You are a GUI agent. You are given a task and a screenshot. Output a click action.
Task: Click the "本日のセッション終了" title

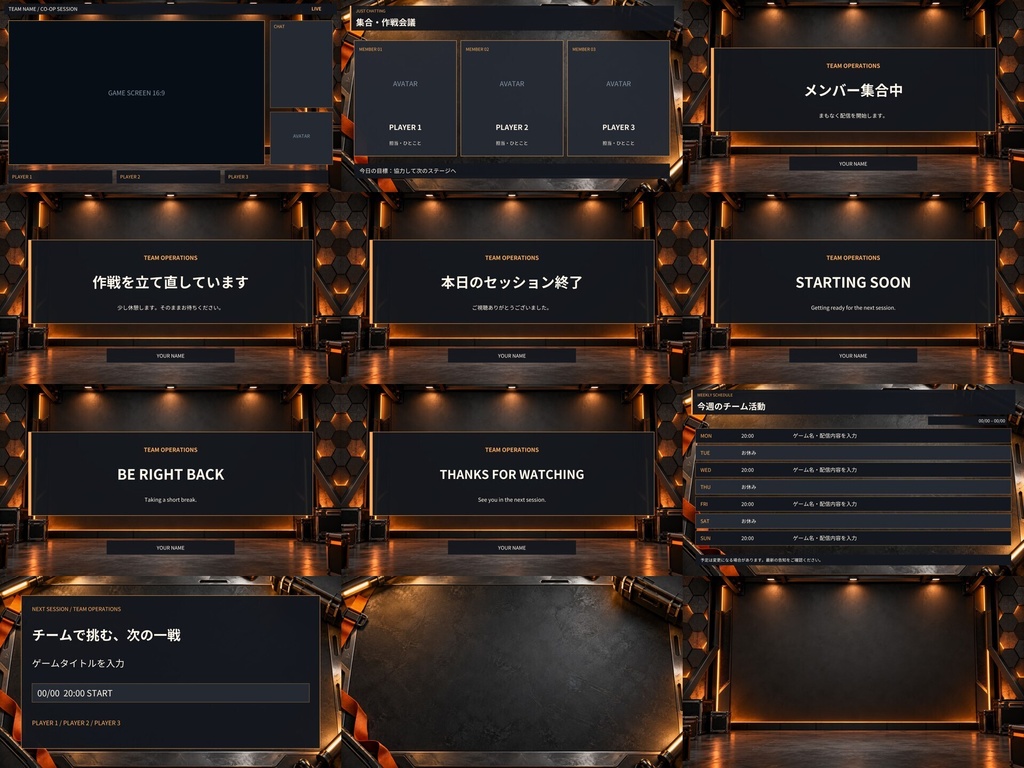pos(512,282)
